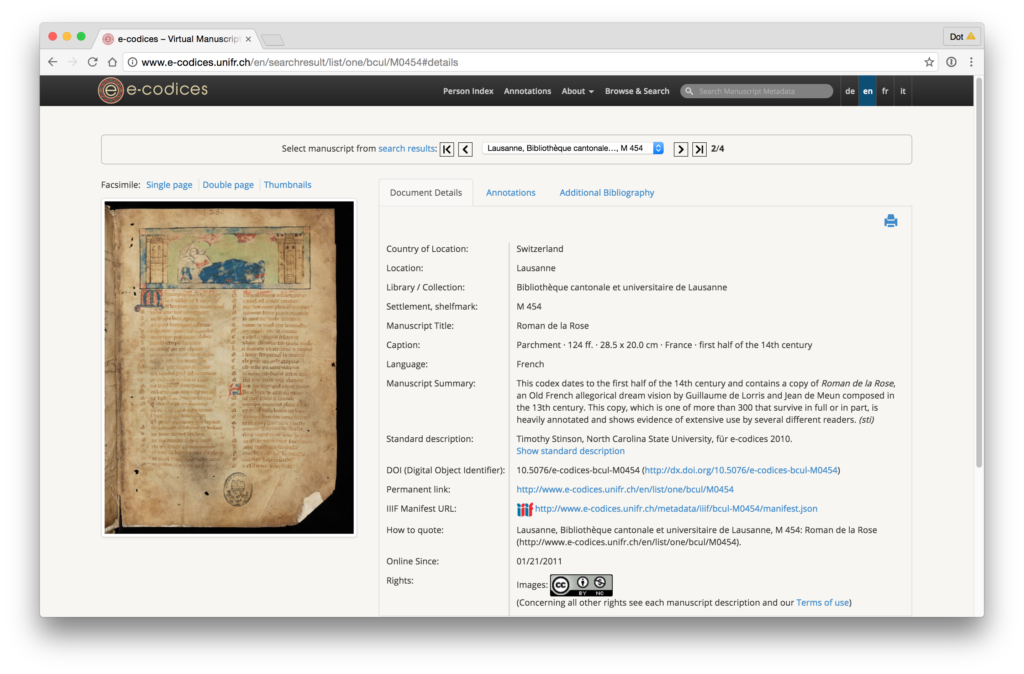The height and width of the screenshot is (674, 1024).
Task: Click the extension icon beside the bookmark star
Action: tap(951, 62)
